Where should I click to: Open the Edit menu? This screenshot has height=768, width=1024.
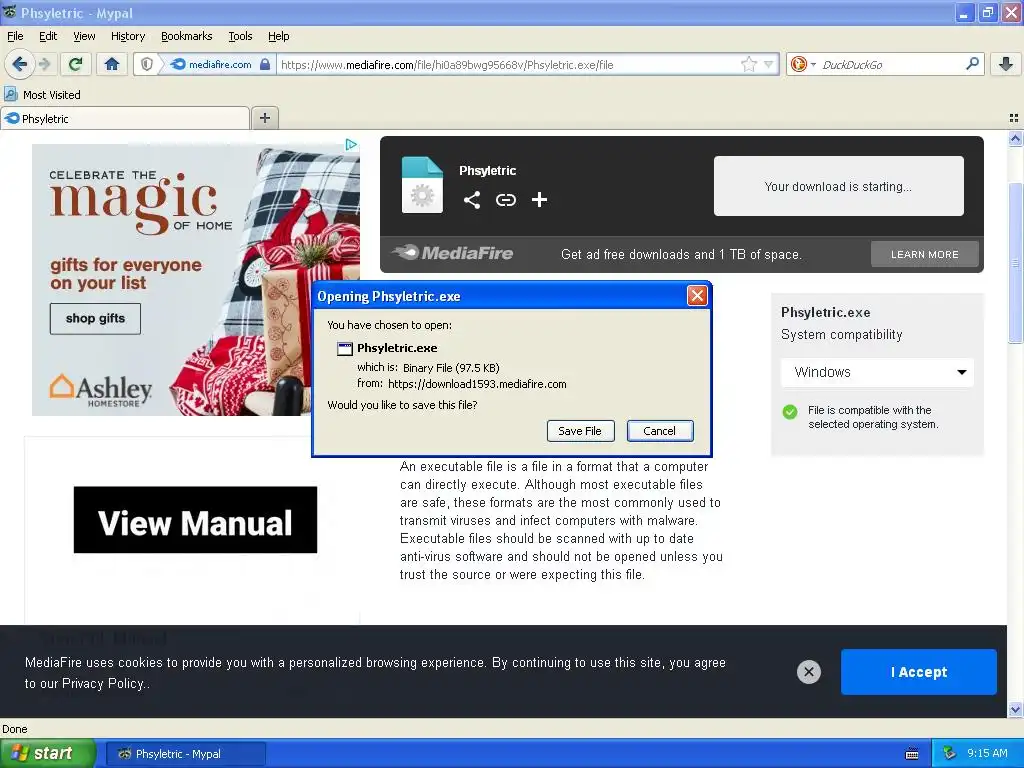click(48, 37)
